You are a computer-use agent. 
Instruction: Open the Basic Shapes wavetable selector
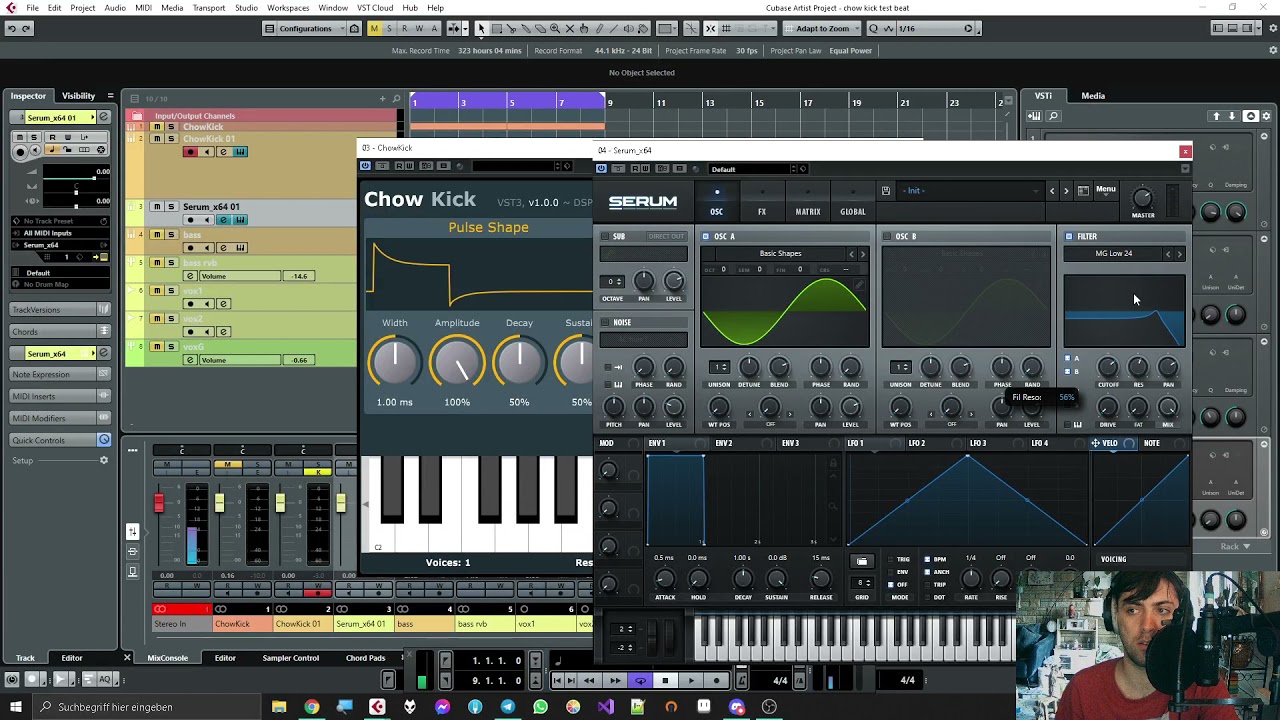780,254
